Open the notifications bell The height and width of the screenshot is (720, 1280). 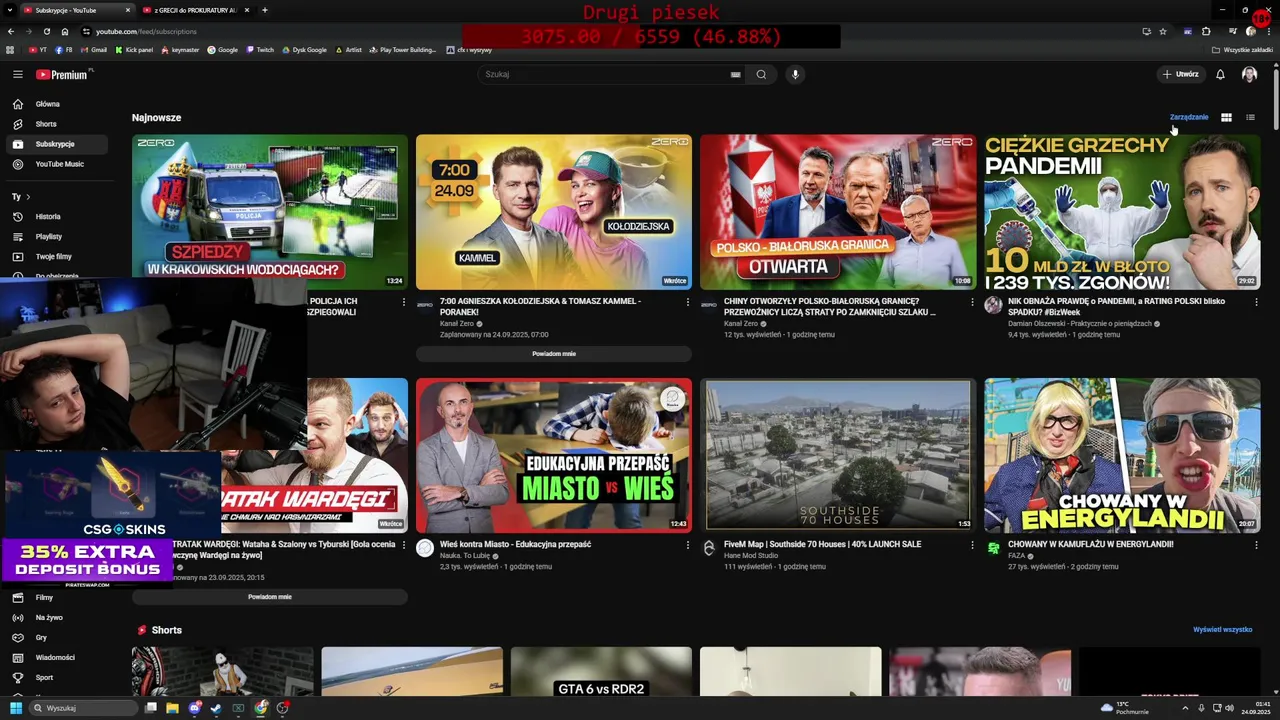(1220, 74)
